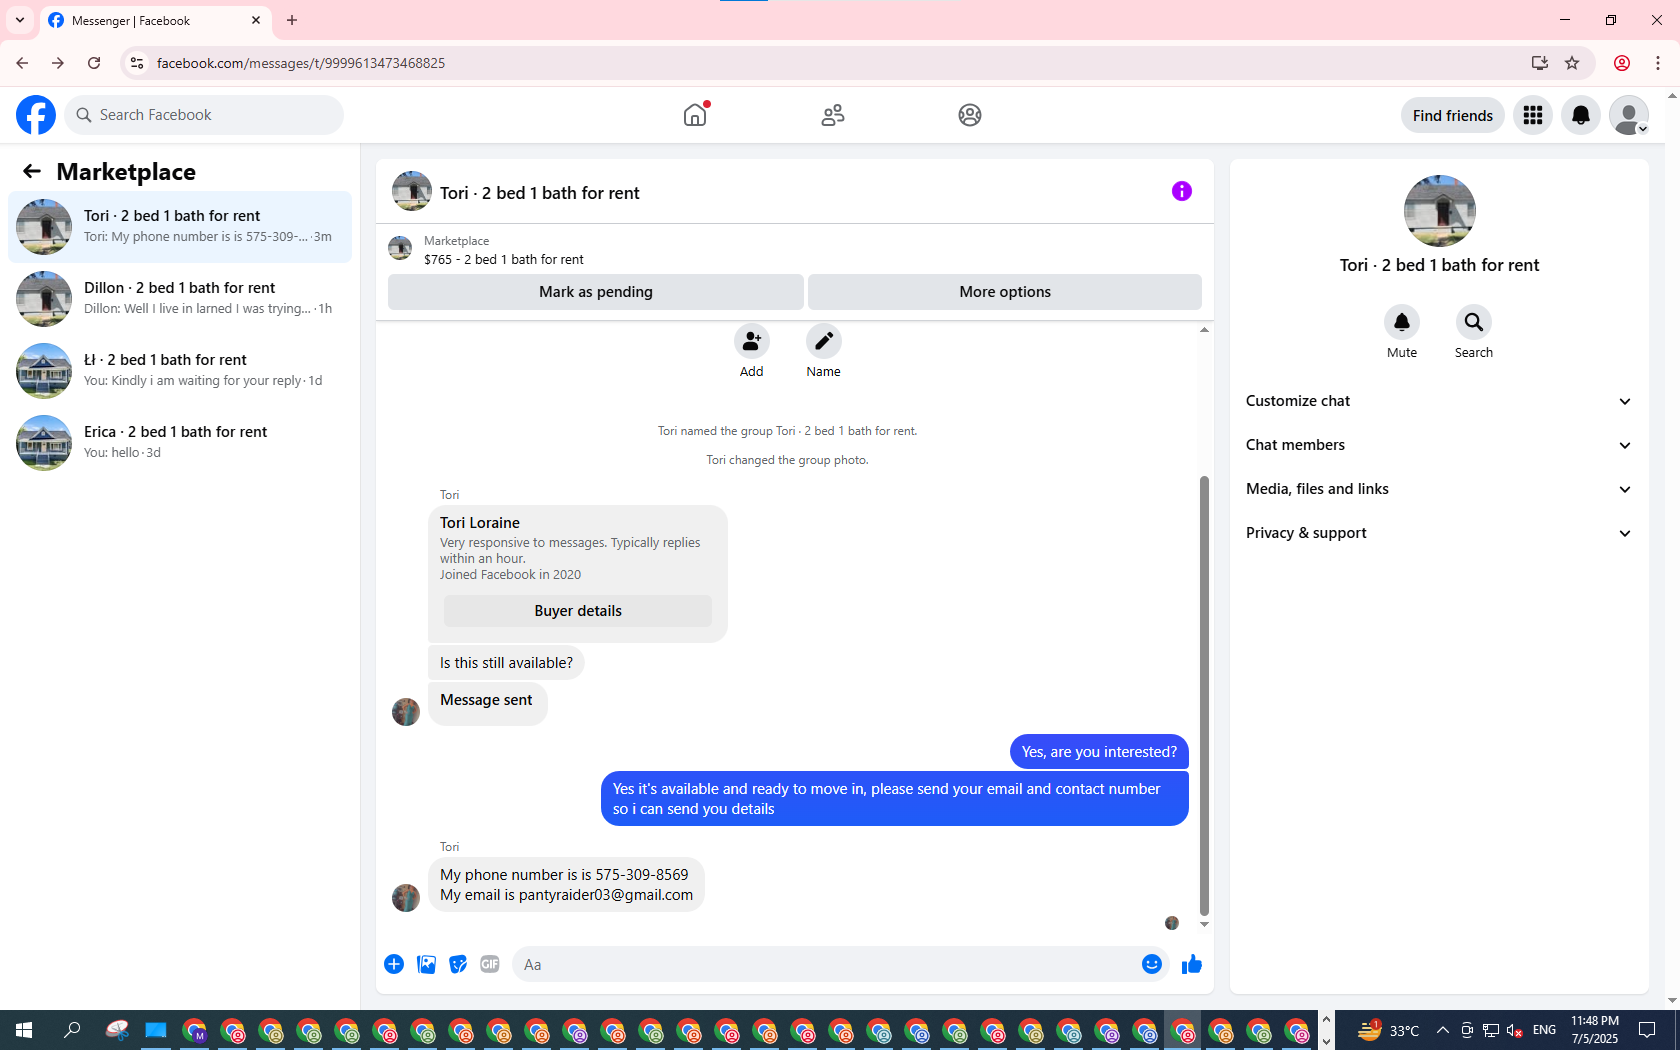Open Chrome profile icon
Screen dimensions: 1680x1050
click(1622, 63)
